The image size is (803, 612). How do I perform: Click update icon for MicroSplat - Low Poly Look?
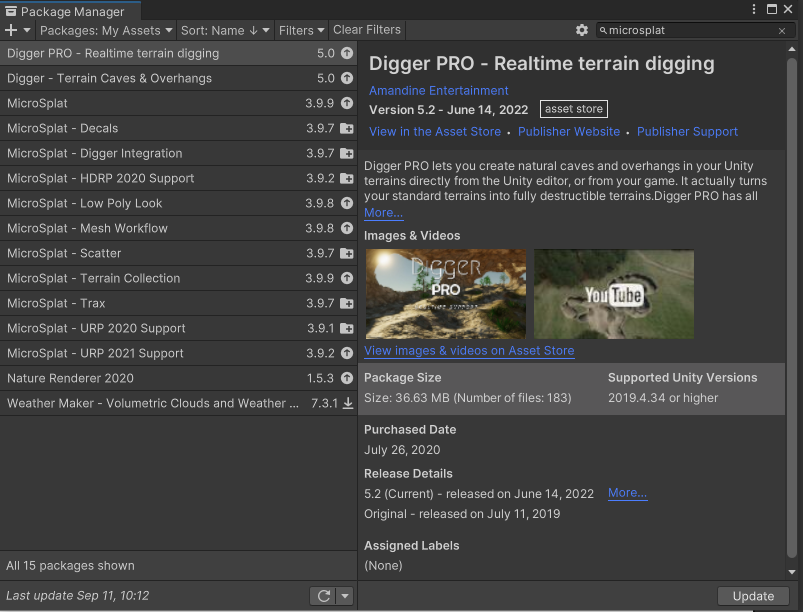pyautogui.click(x=347, y=203)
